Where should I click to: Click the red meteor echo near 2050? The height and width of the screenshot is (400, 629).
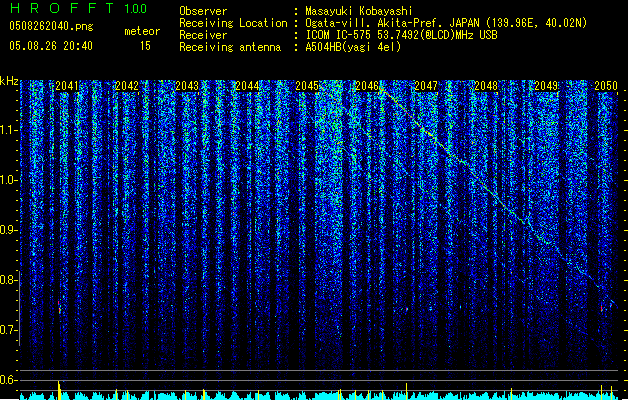coord(602,308)
